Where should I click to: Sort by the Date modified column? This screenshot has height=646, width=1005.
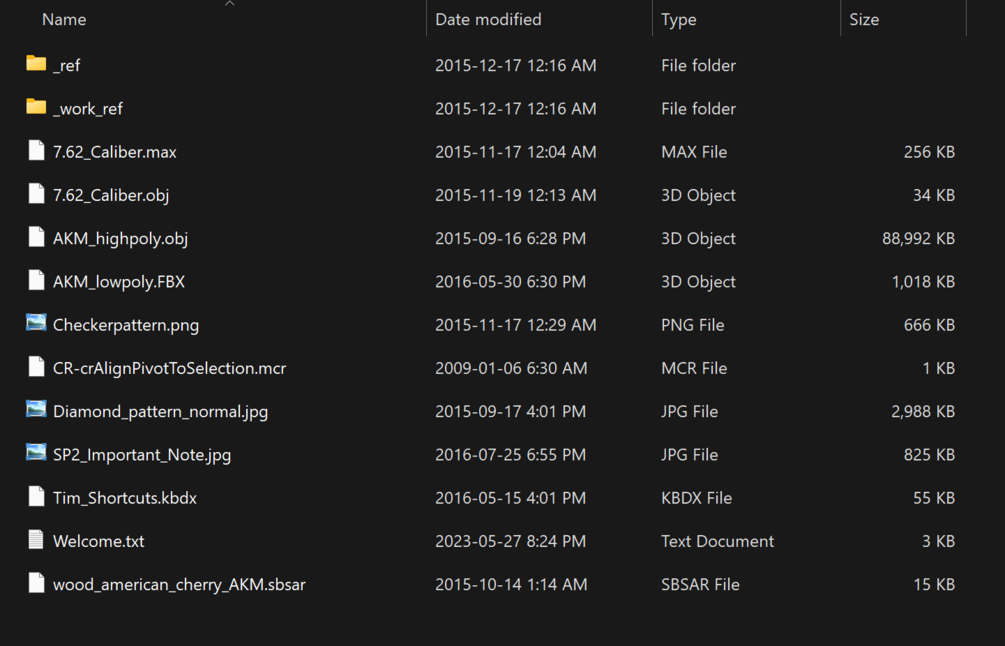pyautogui.click(x=488, y=20)
